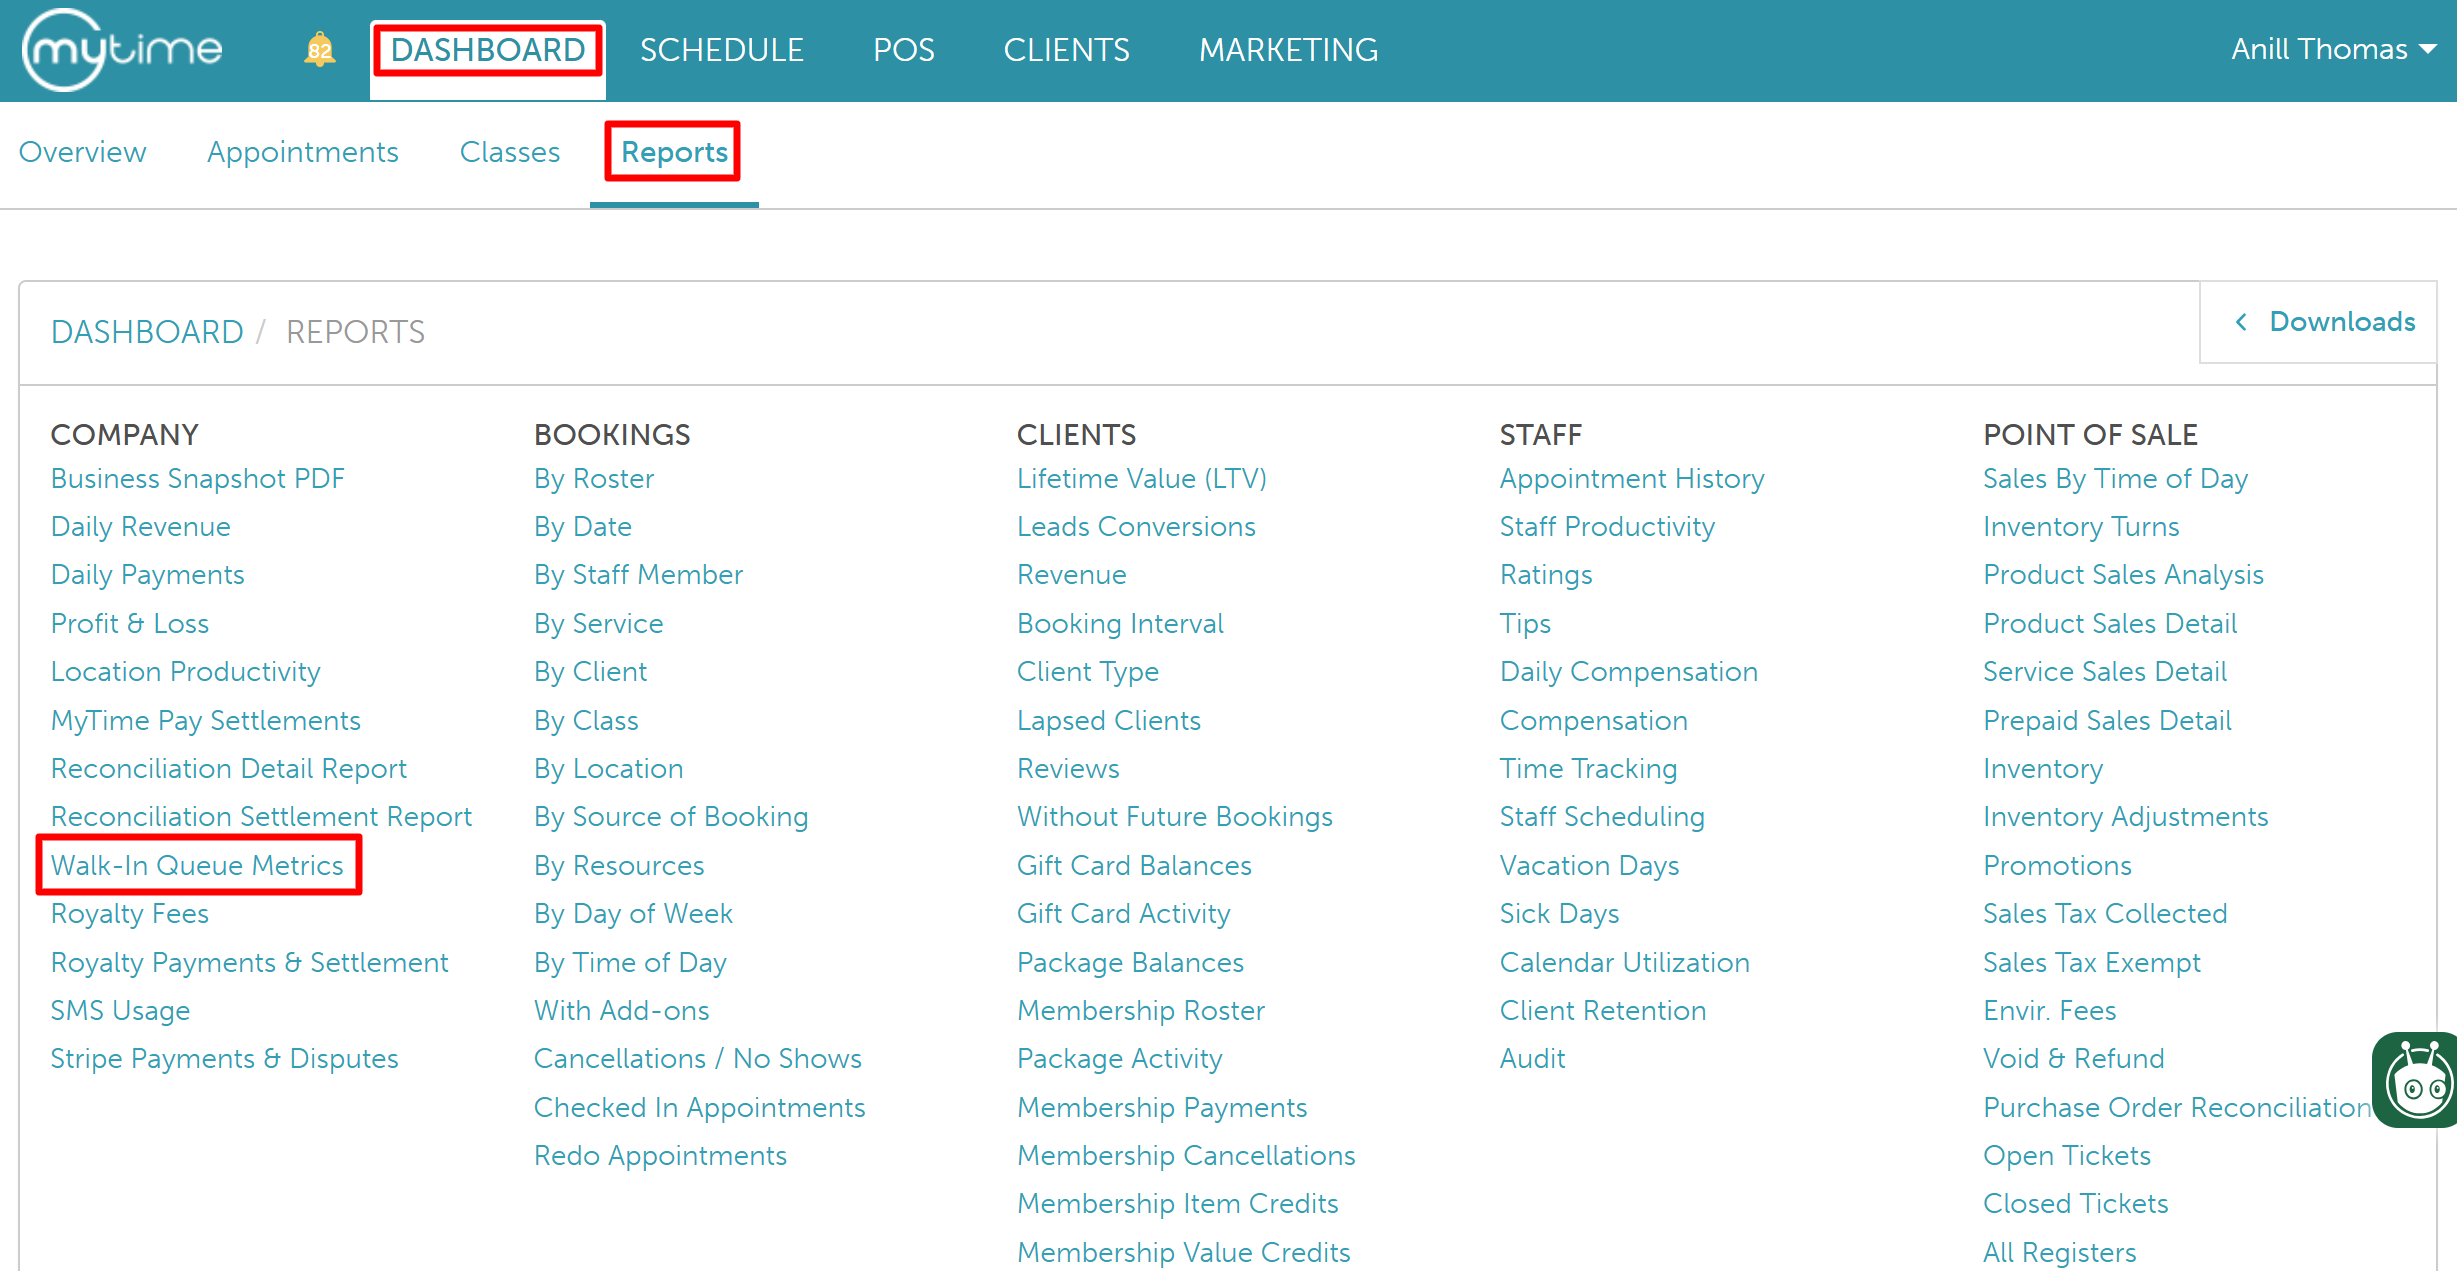Select the MARKETING nav tab
2457x1271 pixels.
[x=1288, y=50]
